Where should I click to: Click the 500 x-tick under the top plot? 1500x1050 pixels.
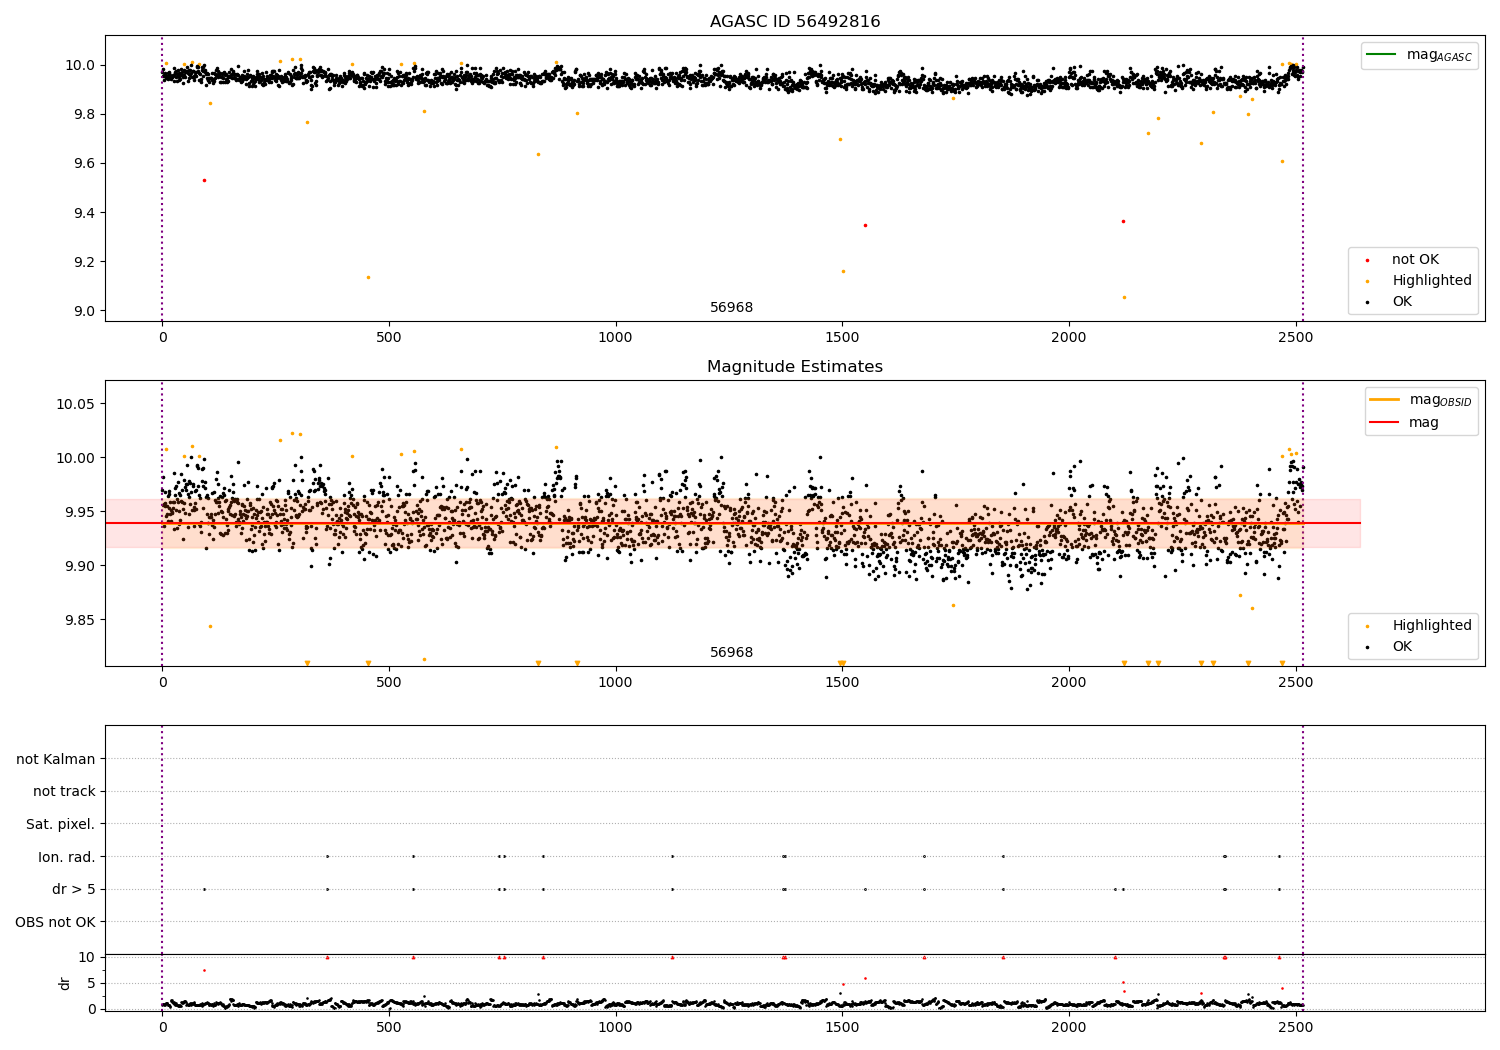[389, 337]
